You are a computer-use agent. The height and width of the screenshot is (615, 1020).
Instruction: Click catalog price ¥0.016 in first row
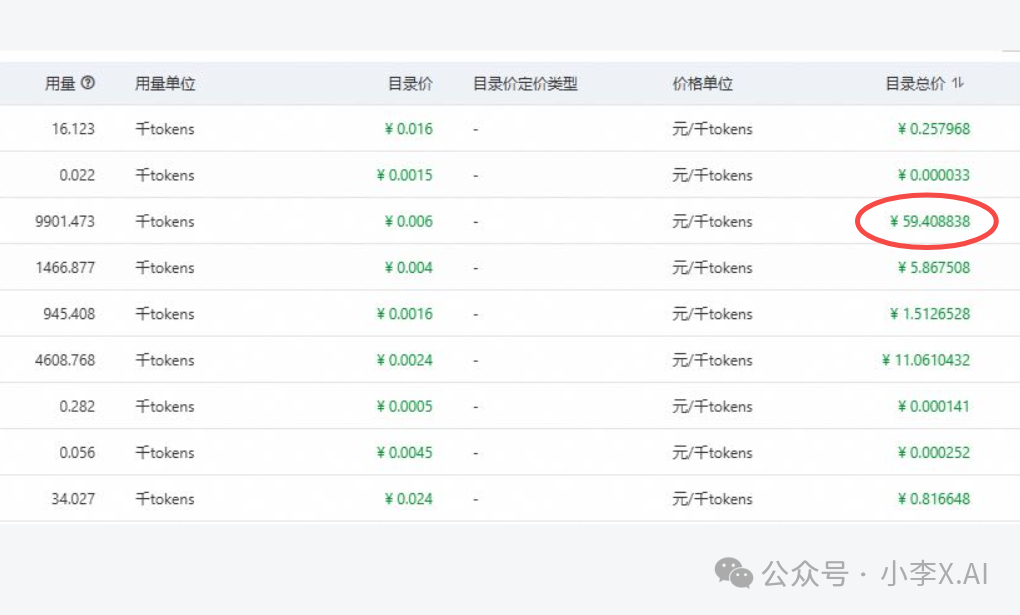click(411, 128)
